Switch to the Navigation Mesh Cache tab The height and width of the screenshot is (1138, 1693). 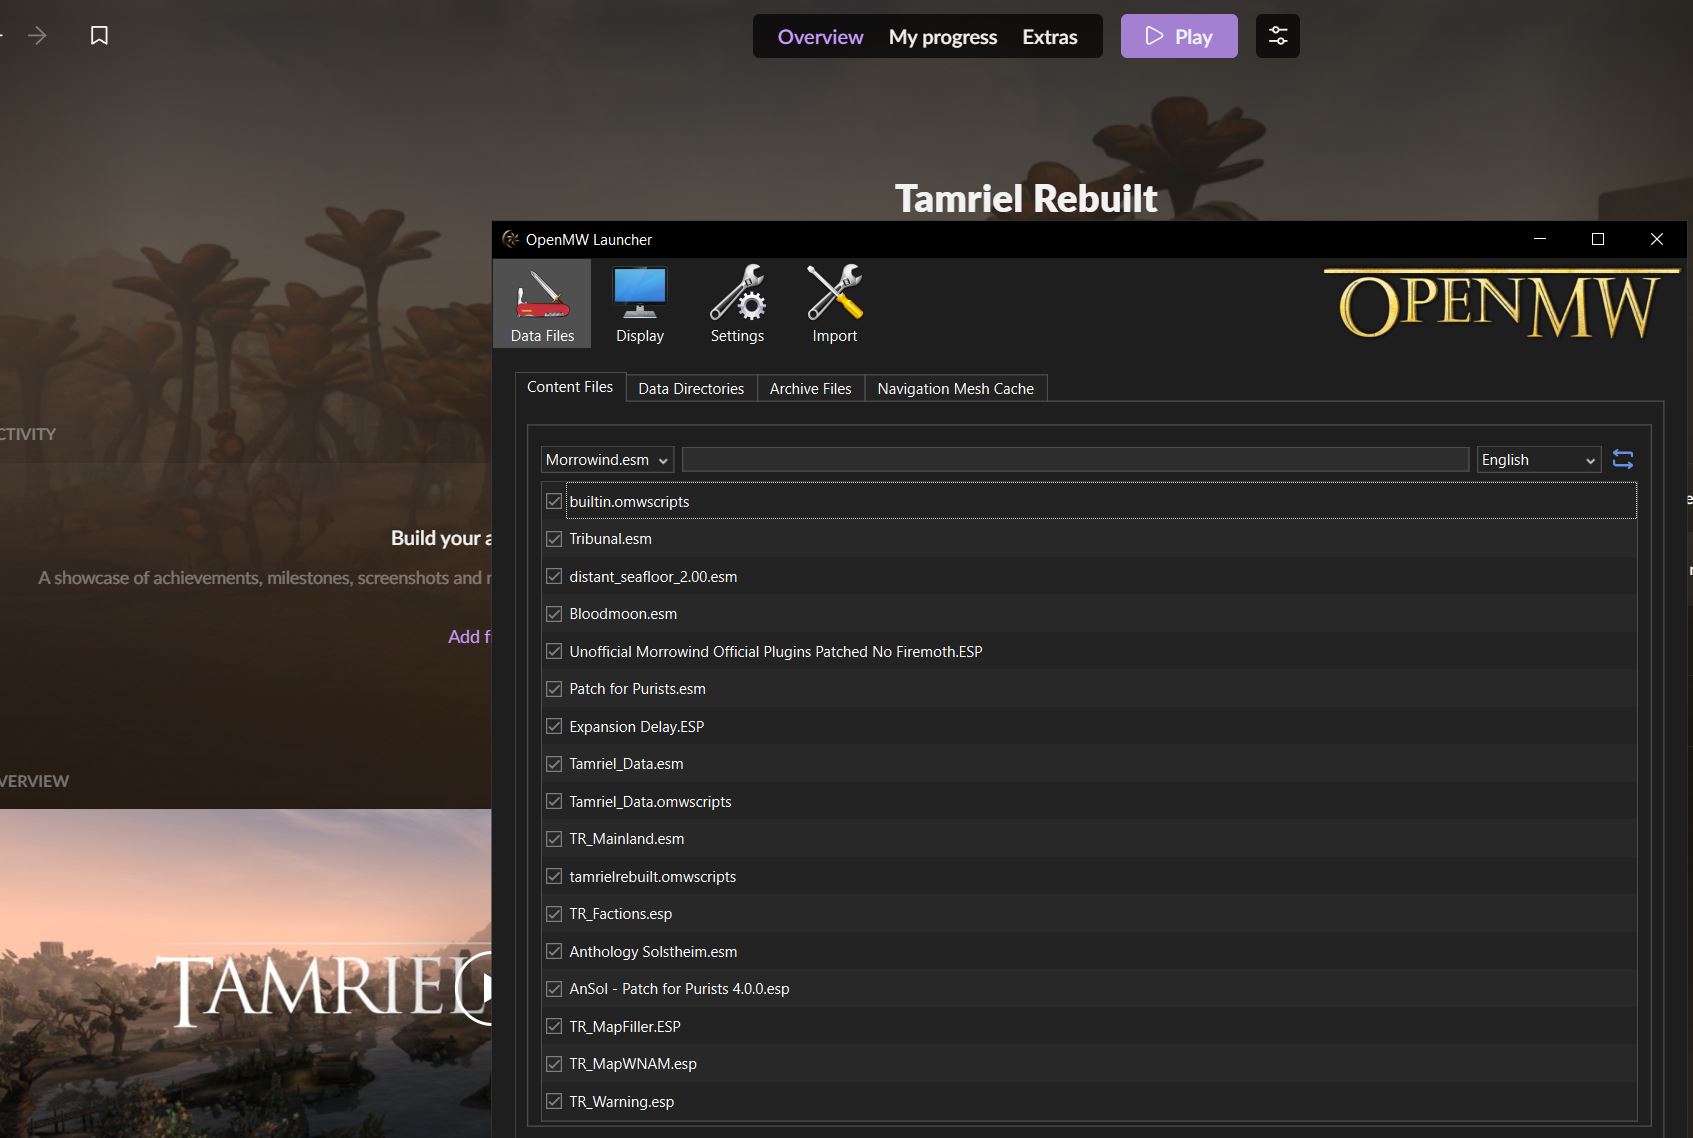tap(956, 388)
